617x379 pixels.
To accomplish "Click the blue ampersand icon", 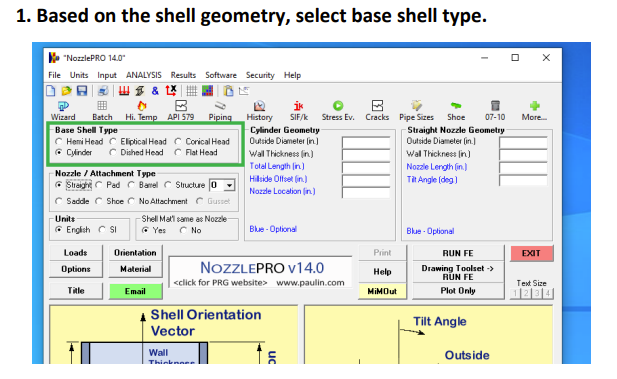I will (x=155, y=91).
